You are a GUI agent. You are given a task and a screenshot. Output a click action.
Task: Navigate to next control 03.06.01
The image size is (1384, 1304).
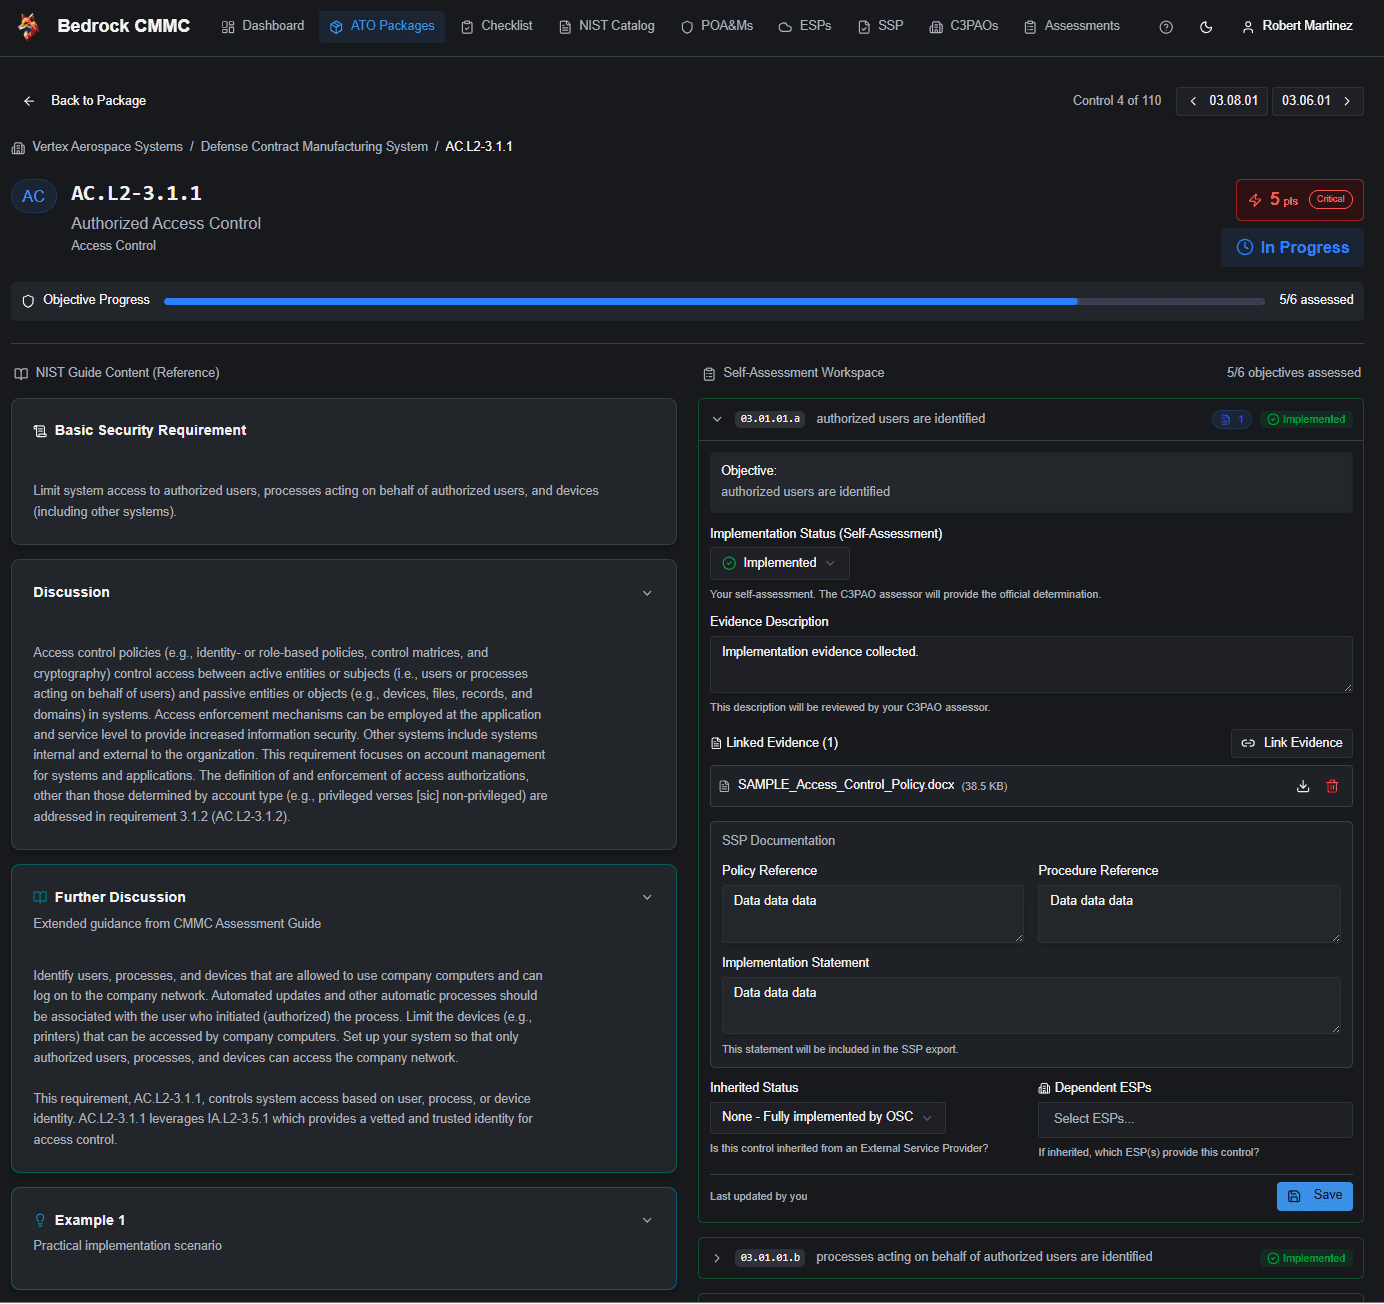(x=1317, y=101)
